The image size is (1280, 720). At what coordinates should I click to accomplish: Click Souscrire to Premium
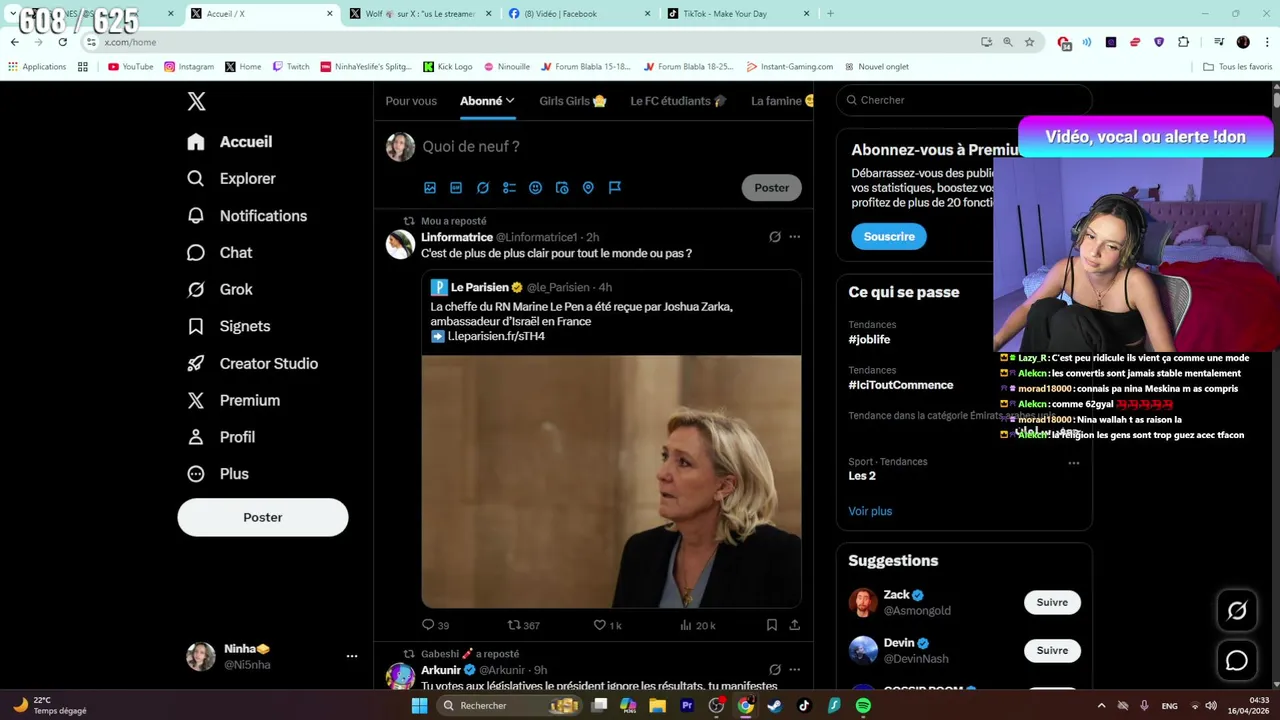(x=889, y=237)
